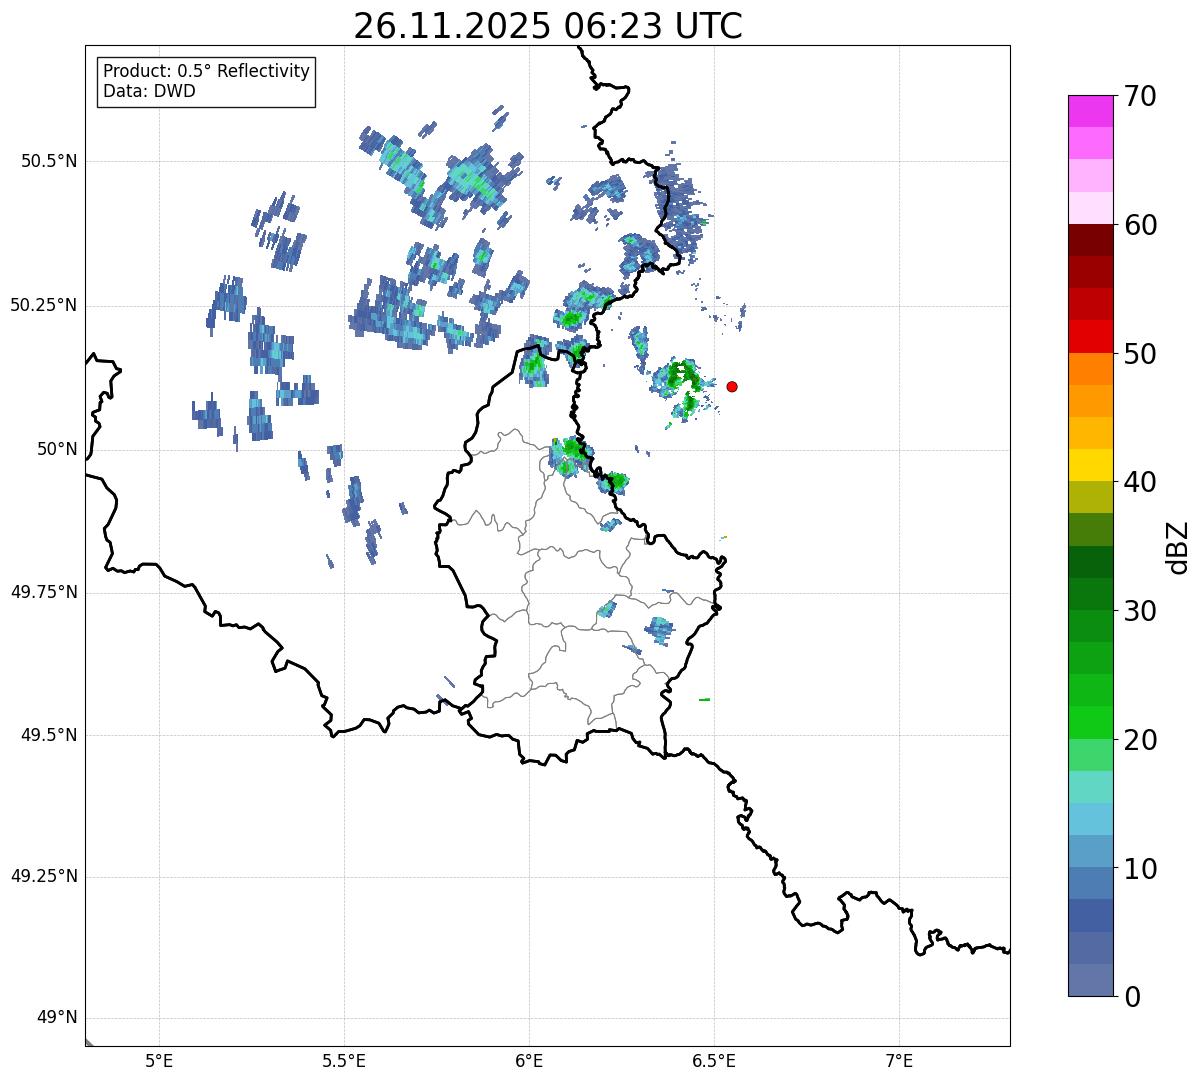Image resolution: width=1202 pixels, height=1081 pixels.
Task: Click the 'Product: 0.5° Reflectivity' text
Action: (207, 71)
